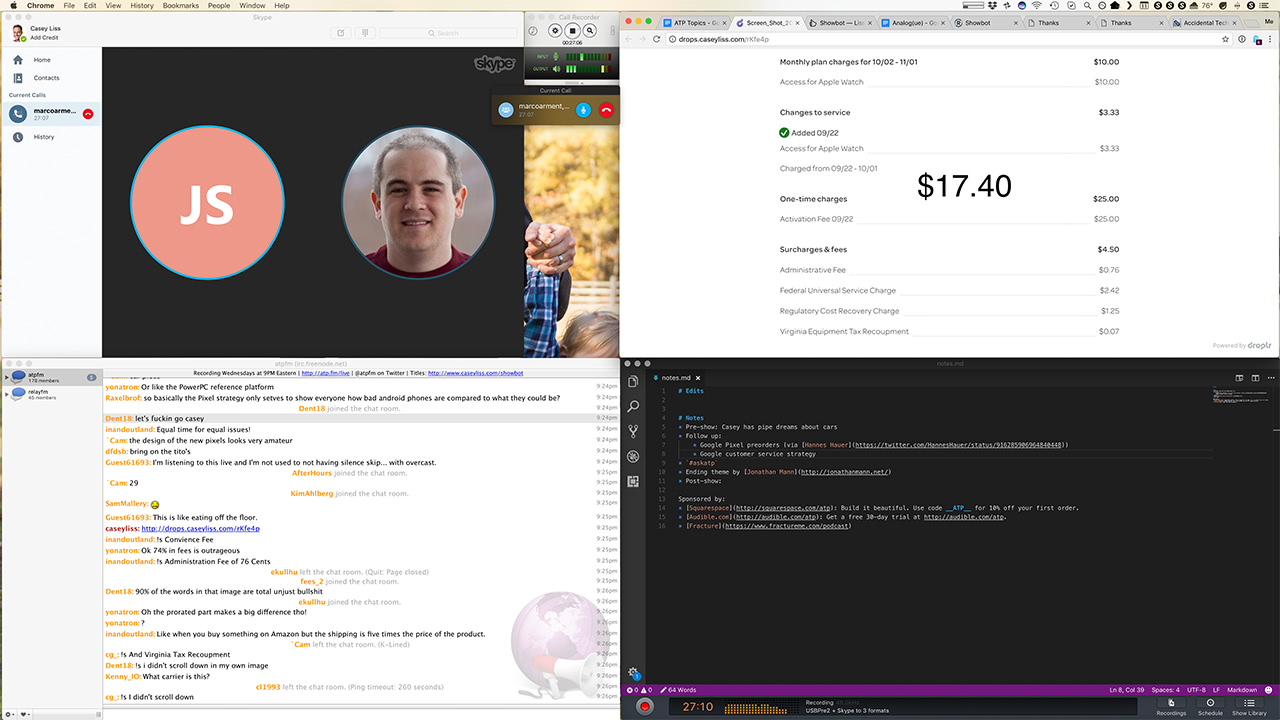Stop recording with the red record button
Screen dimensions: 1280x720
[645, 707]
